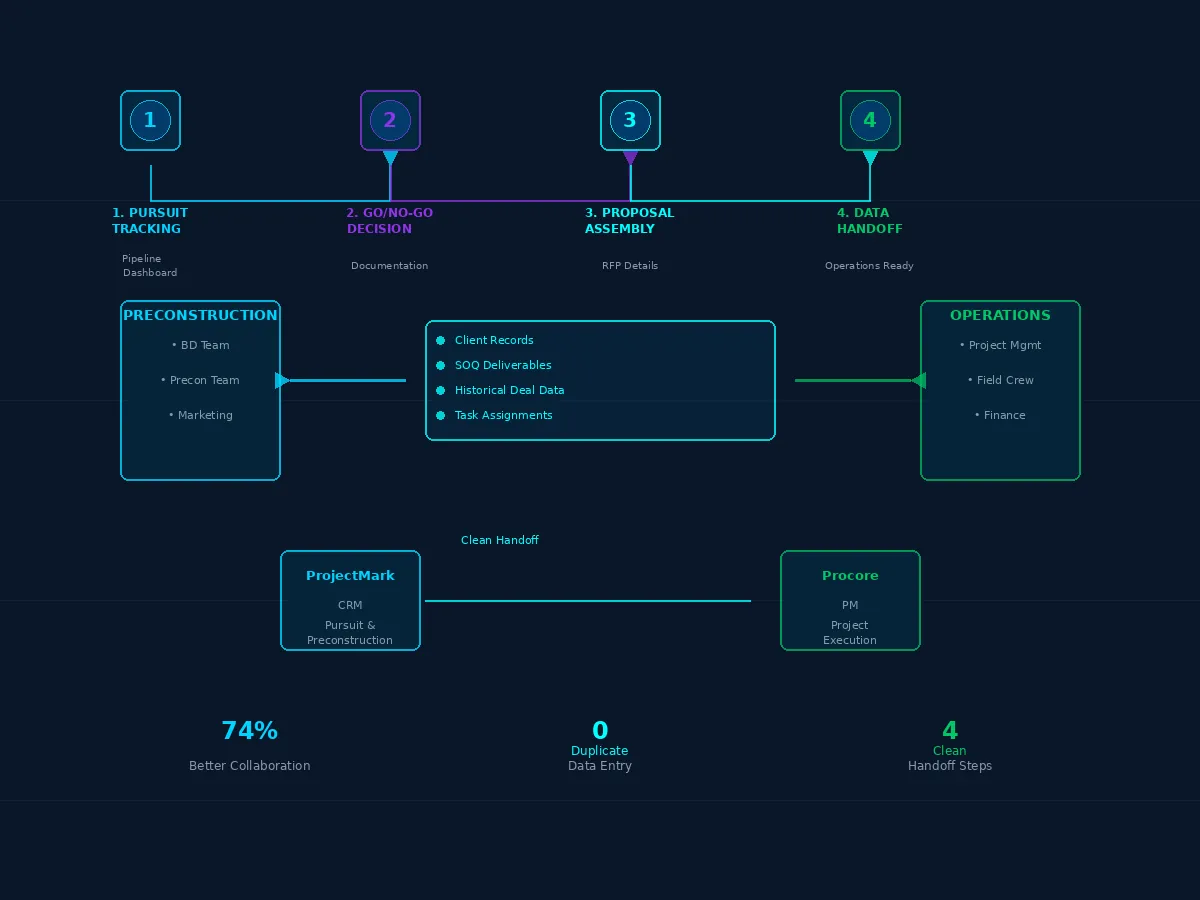Image resolution: width=1200 pixels, height=900 pixels.
Task: Click the step 3 number badge
Action: 630,120
